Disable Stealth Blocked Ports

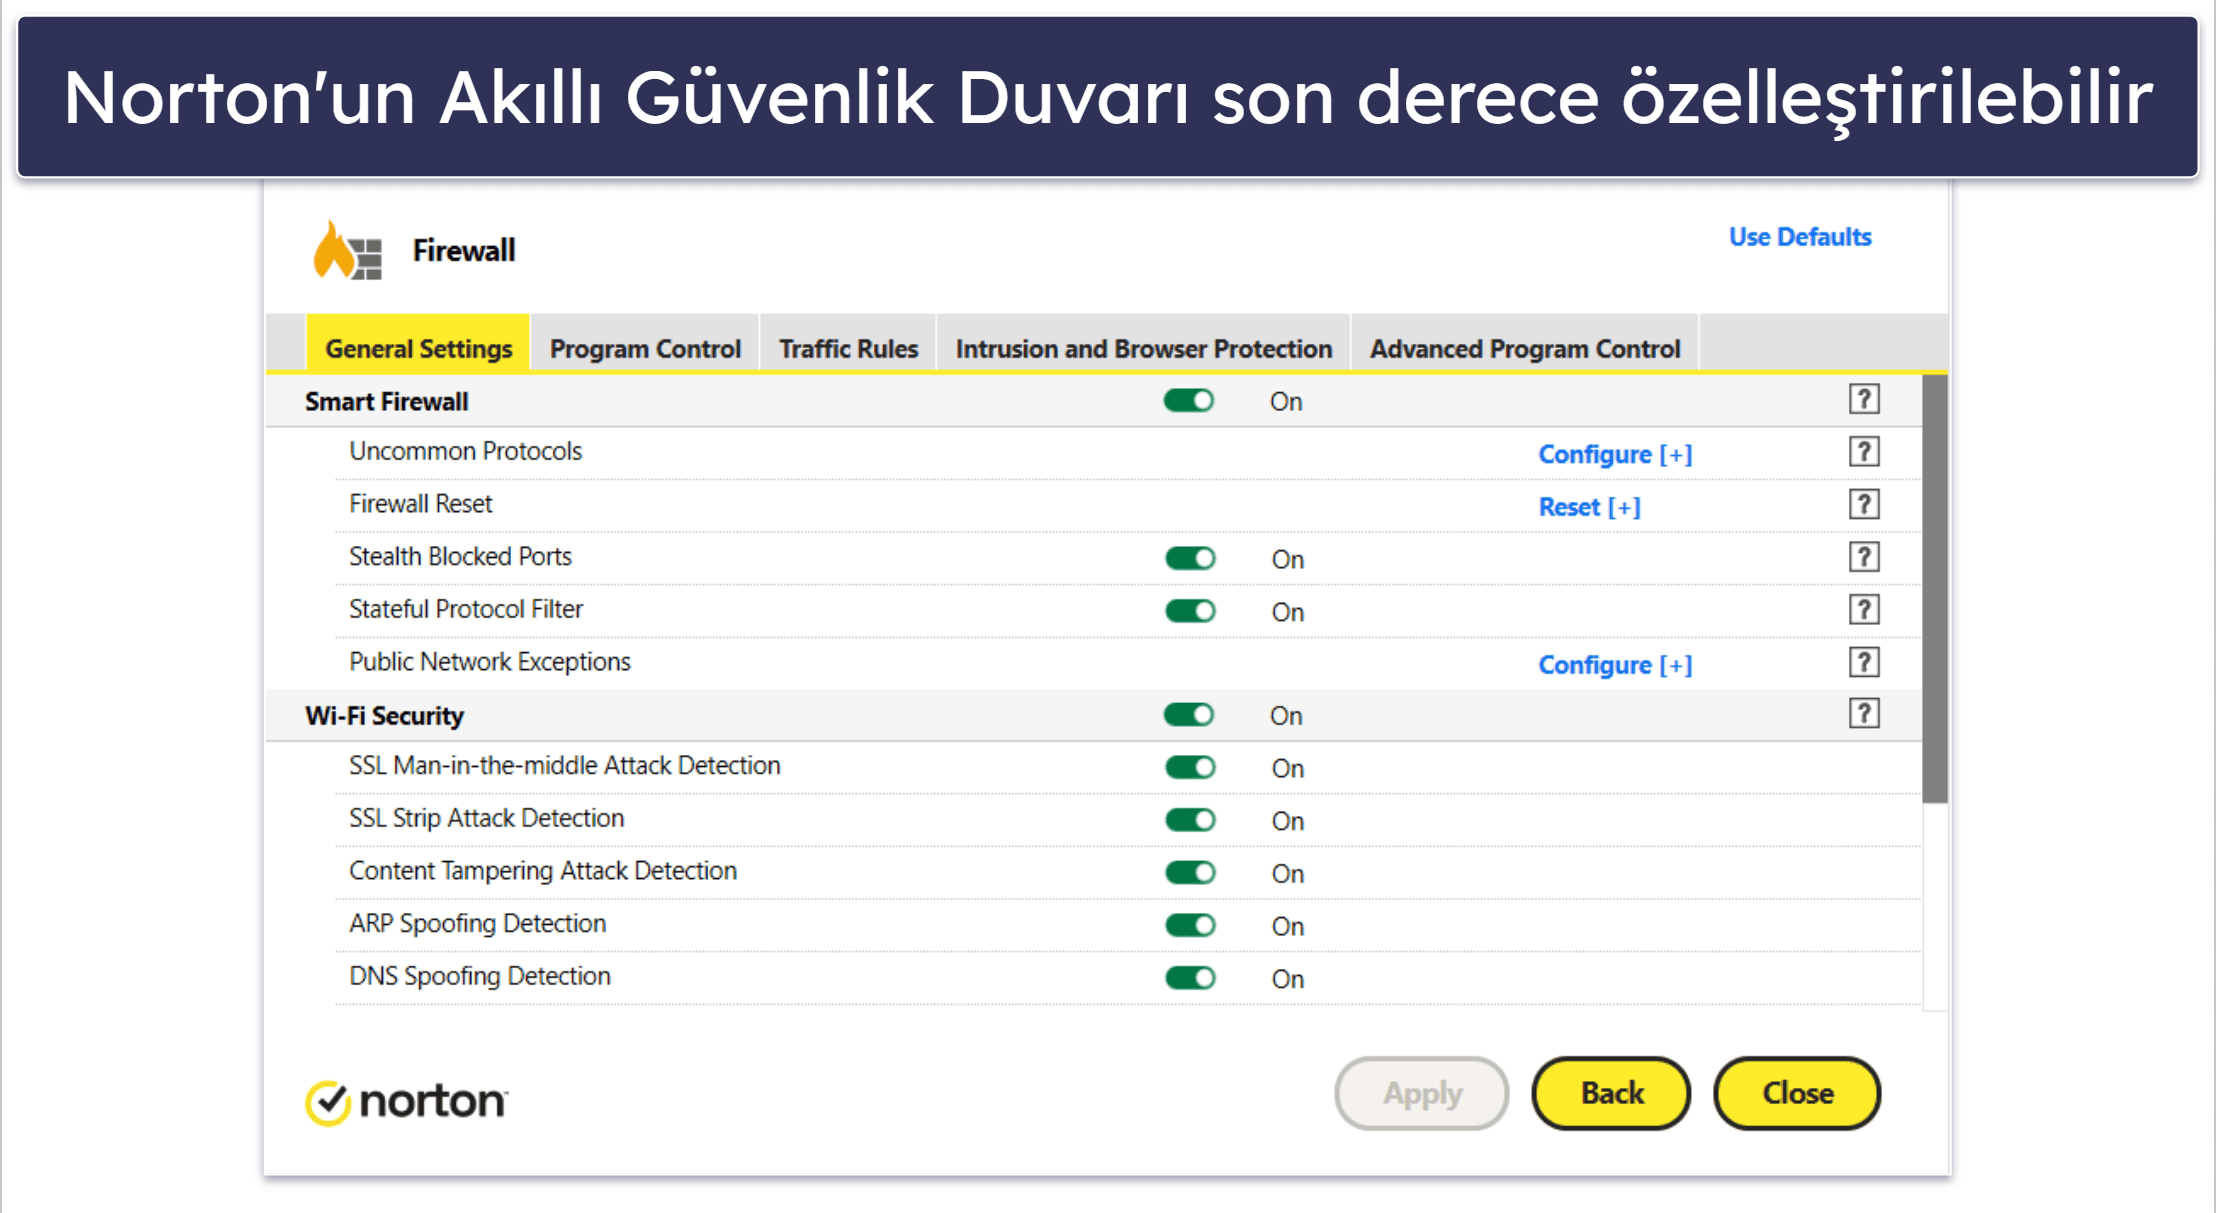click(x=1190, y=558)
